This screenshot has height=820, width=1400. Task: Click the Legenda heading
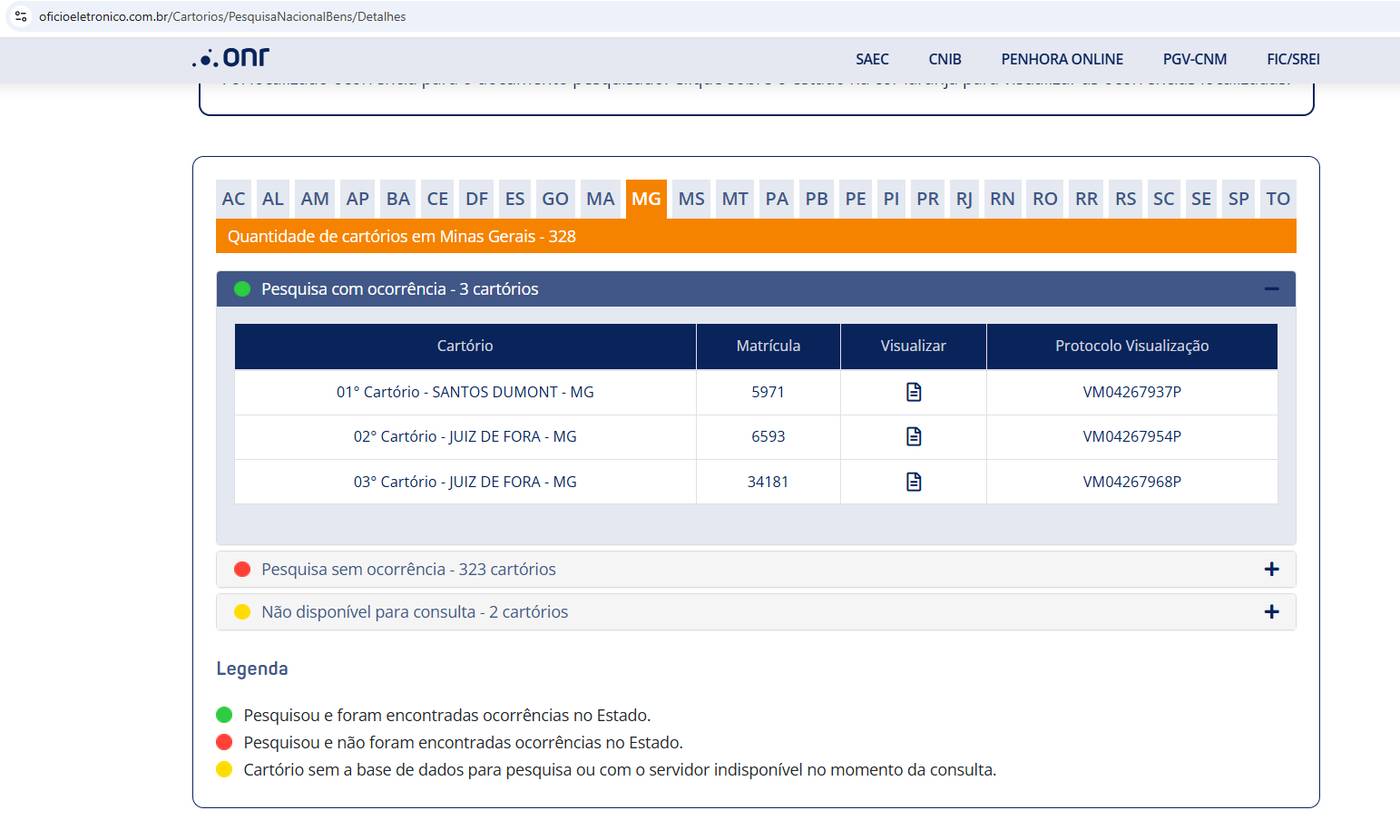coord(252,669)
